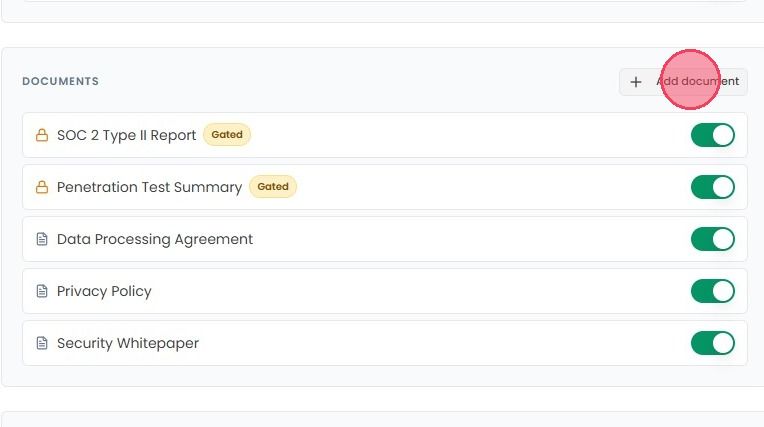Screen dimensions: 764x427
Task: Click the Gated badge on Penetration Test Summary
Action: pos(273,187)
